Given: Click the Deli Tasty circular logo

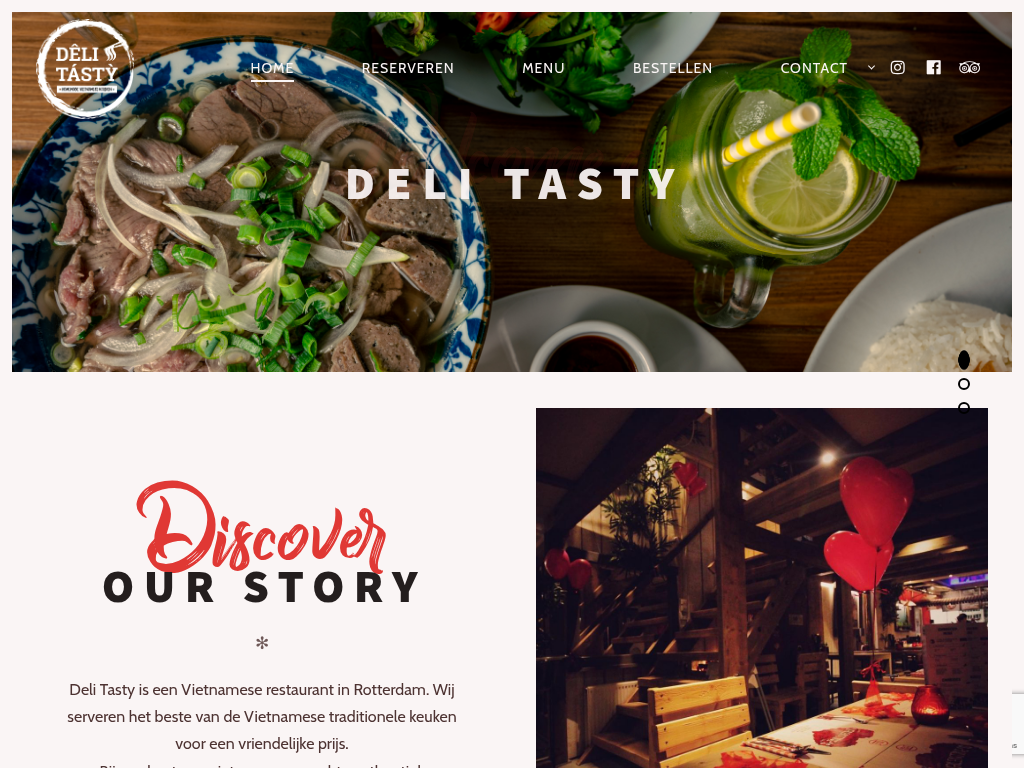Looking at the screenshot, I should pos(85,69).
